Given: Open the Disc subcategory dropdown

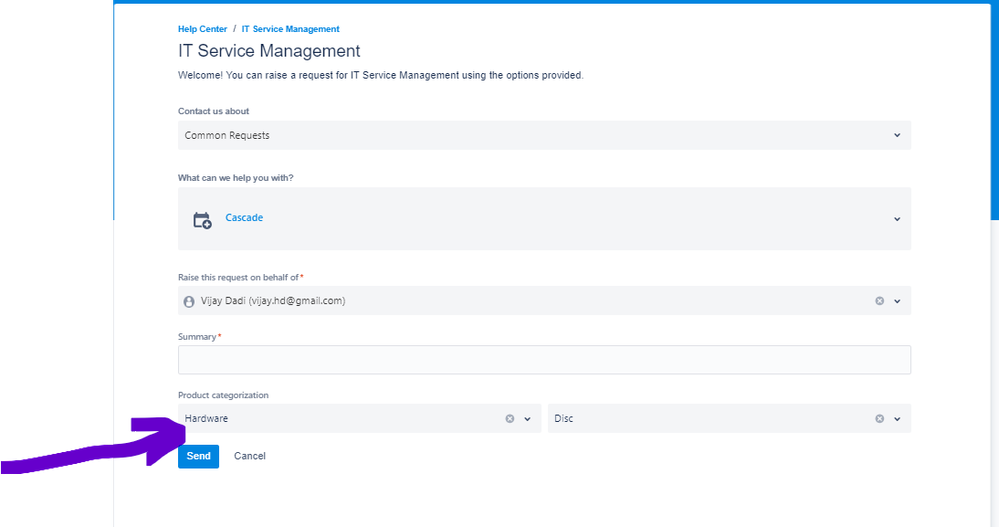Looking at the screenshot, I should coord(729,419).
